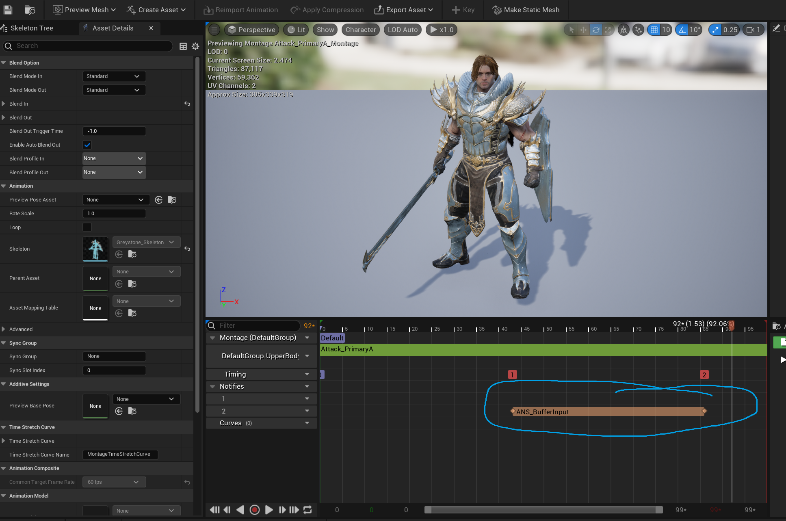Save the asset with the floppy disk icon
The height and width of the screenshot is (521, 786).
tap(8, 10)
